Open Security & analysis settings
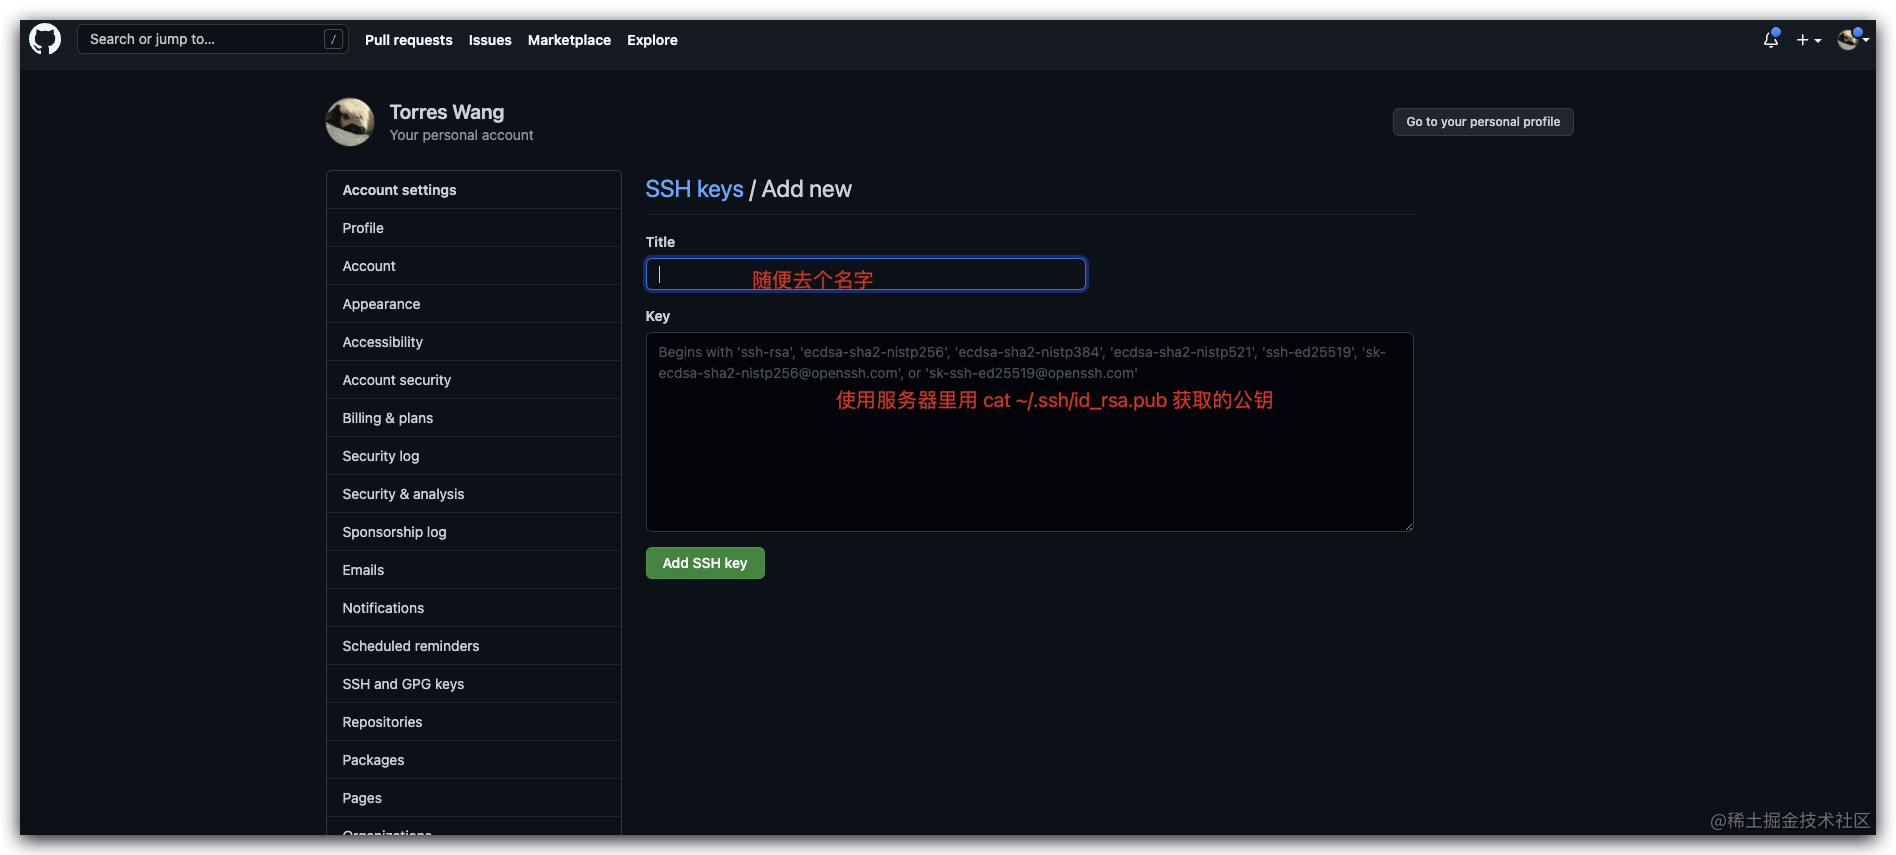The height and width of the screenshot is (855, 1896). tap(474, 494)
